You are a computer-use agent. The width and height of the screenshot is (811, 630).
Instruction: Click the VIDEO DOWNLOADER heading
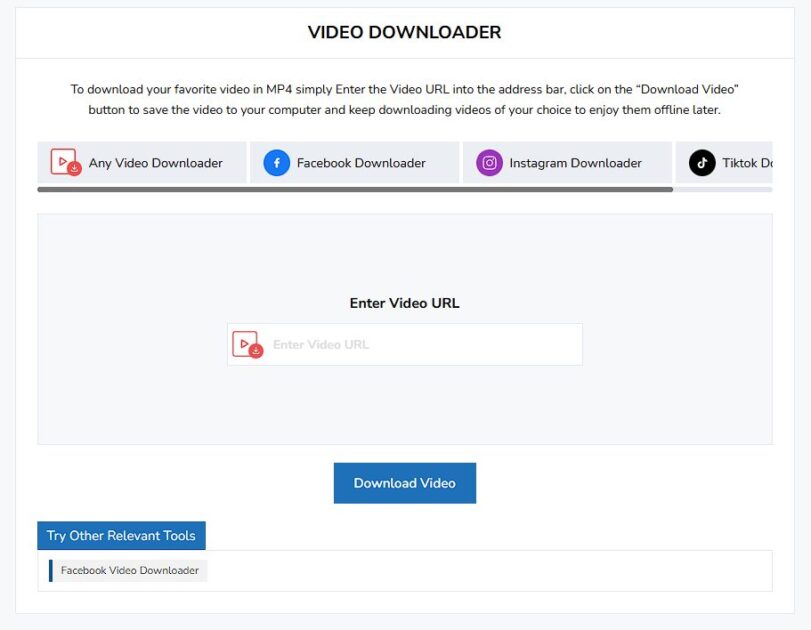tap(404, 32)
